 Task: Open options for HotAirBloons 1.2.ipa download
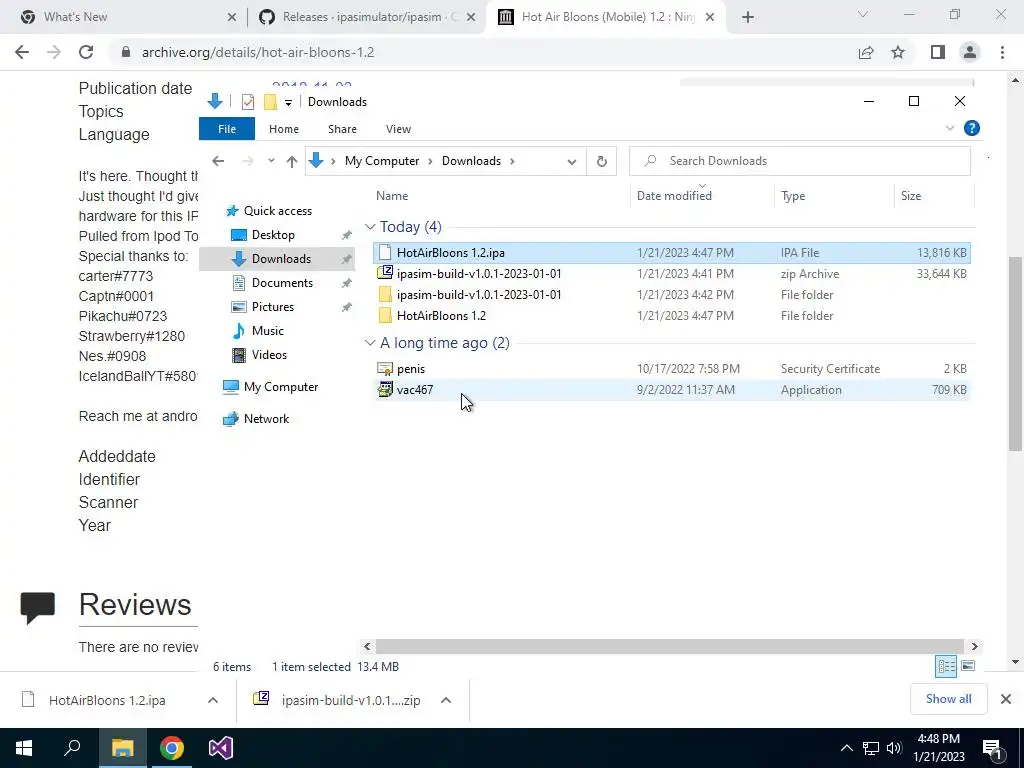212,700
